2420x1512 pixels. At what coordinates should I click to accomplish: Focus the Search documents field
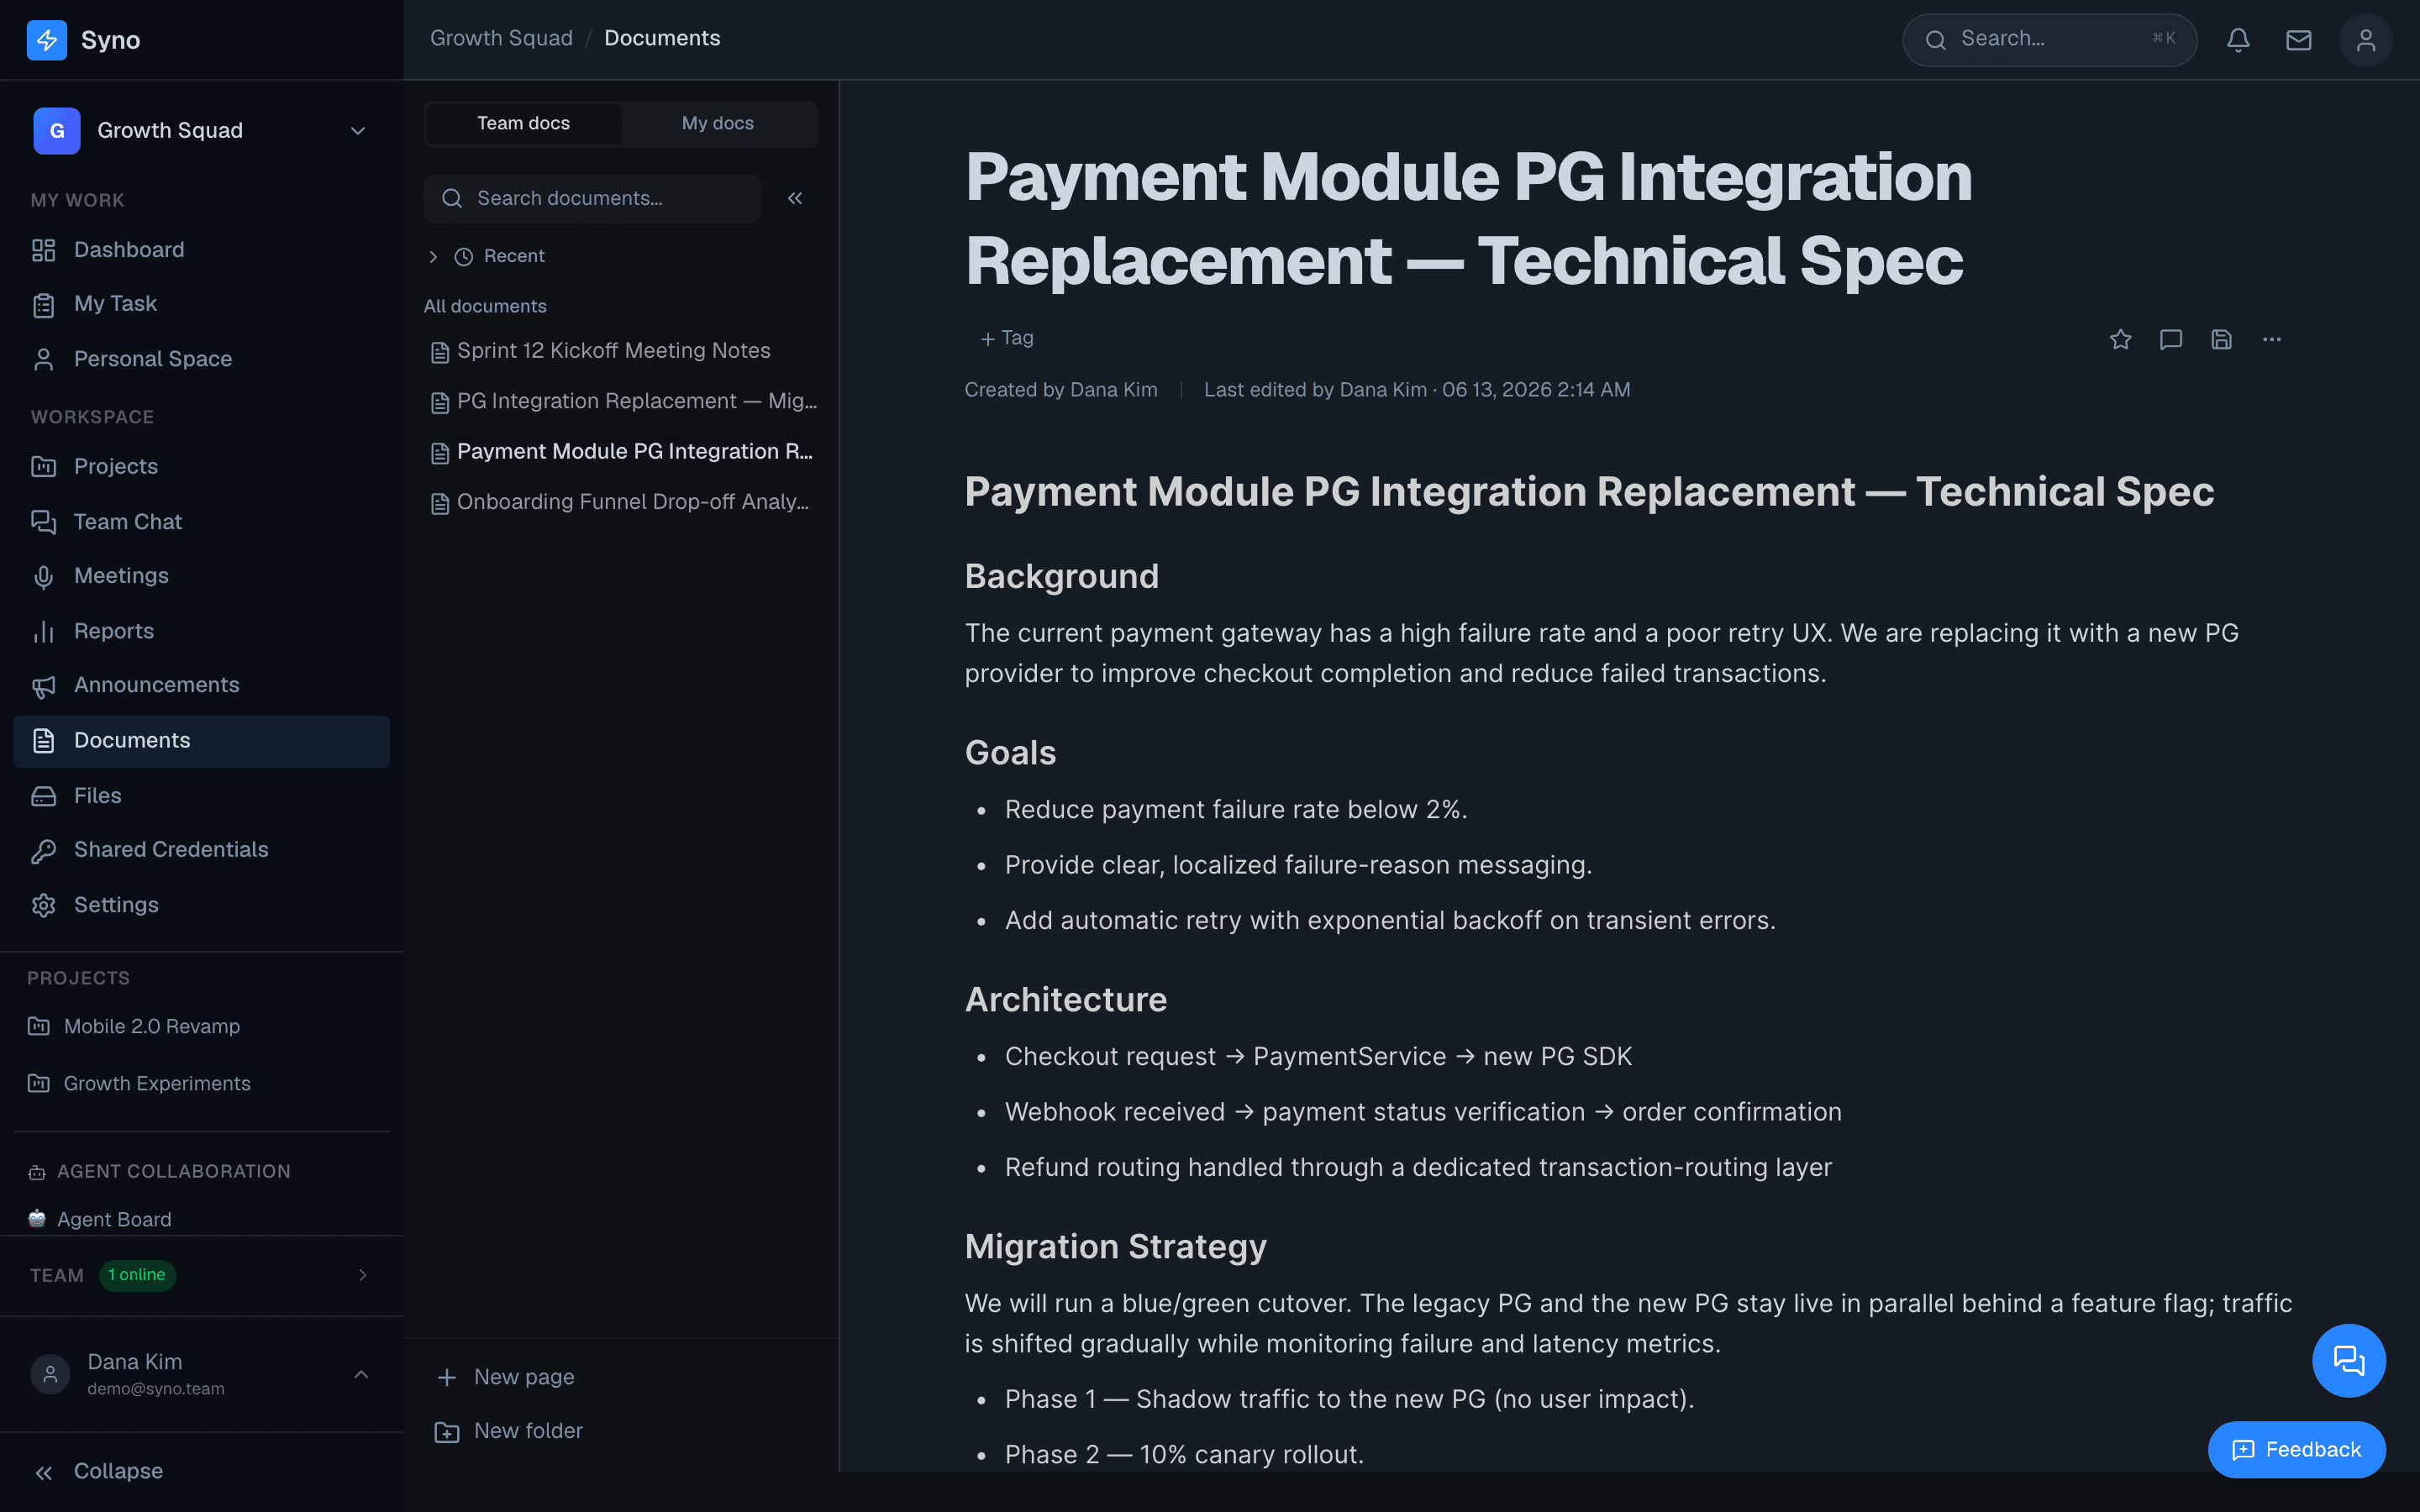592,199
